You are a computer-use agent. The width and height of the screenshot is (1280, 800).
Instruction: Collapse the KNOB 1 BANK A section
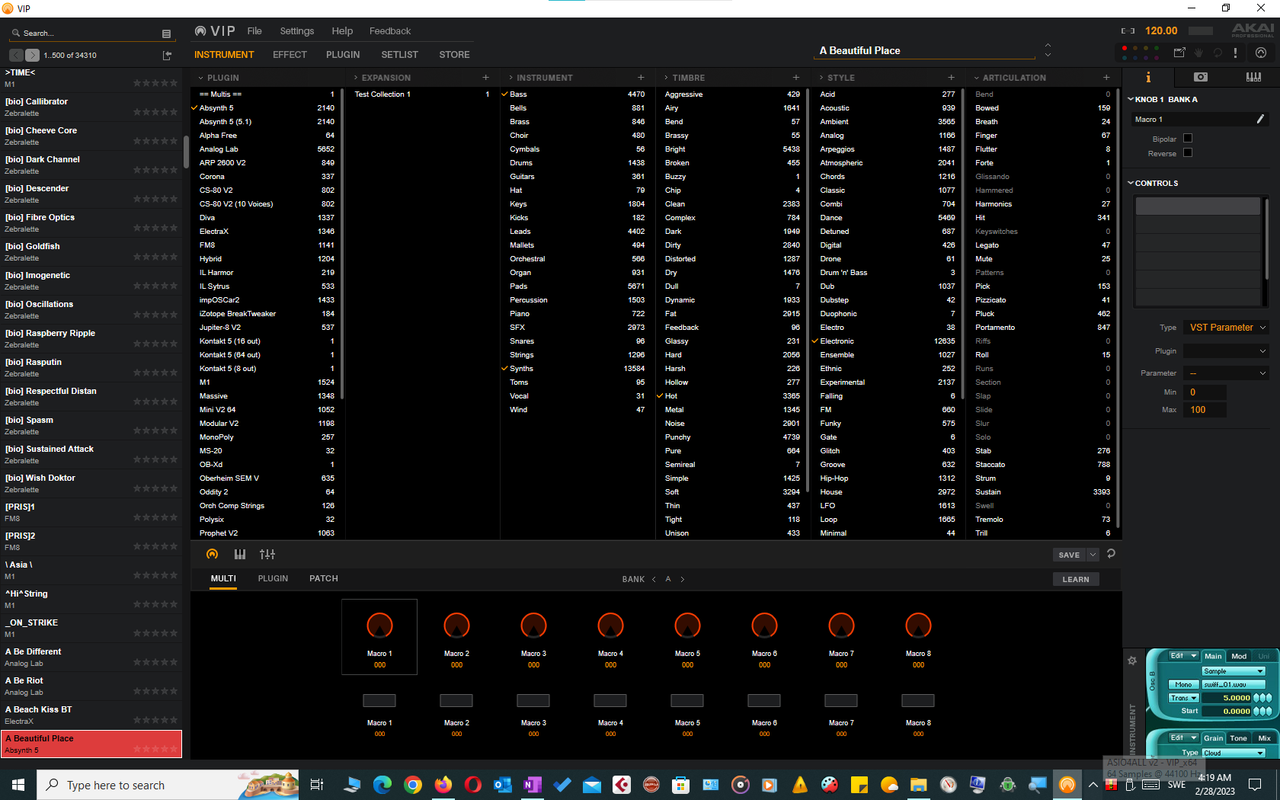1131,99
